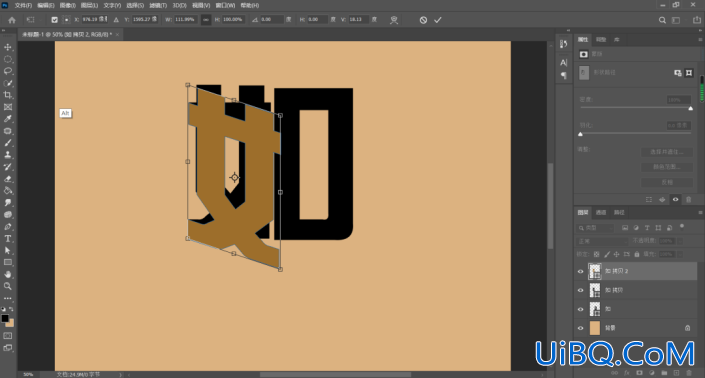Go to the Home screen icon

12,20
